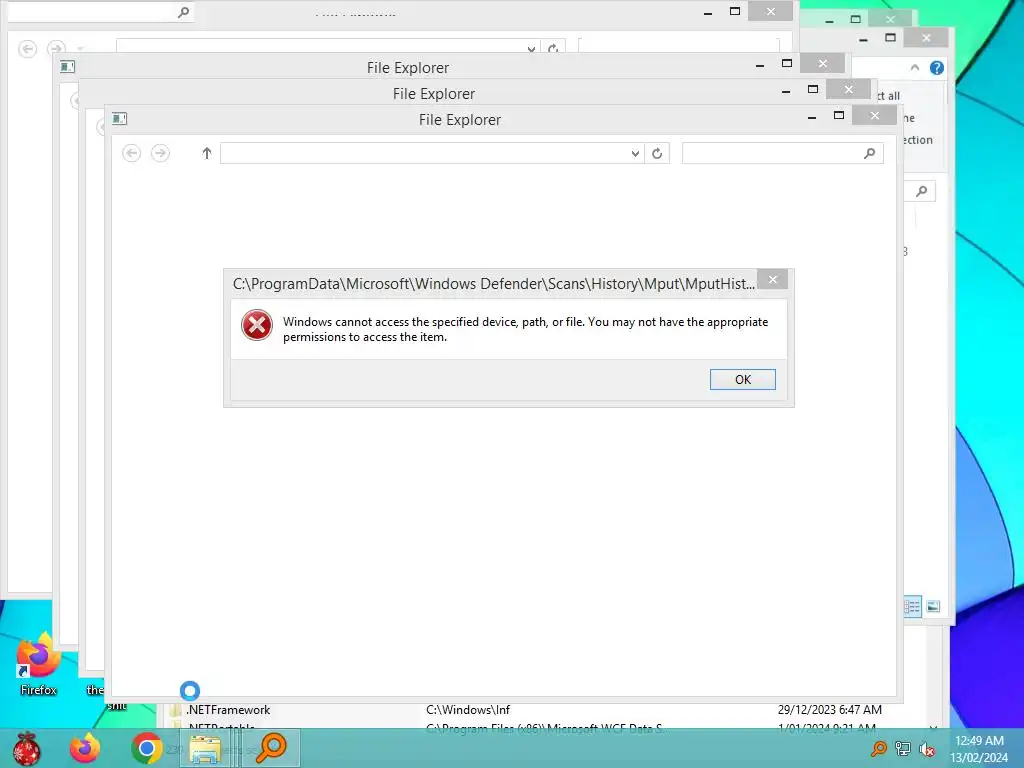The height and width of the screenshot is (768, 1024).
Task: Switch to File Explorer on the taskbar
Action: tap(206, 748)
